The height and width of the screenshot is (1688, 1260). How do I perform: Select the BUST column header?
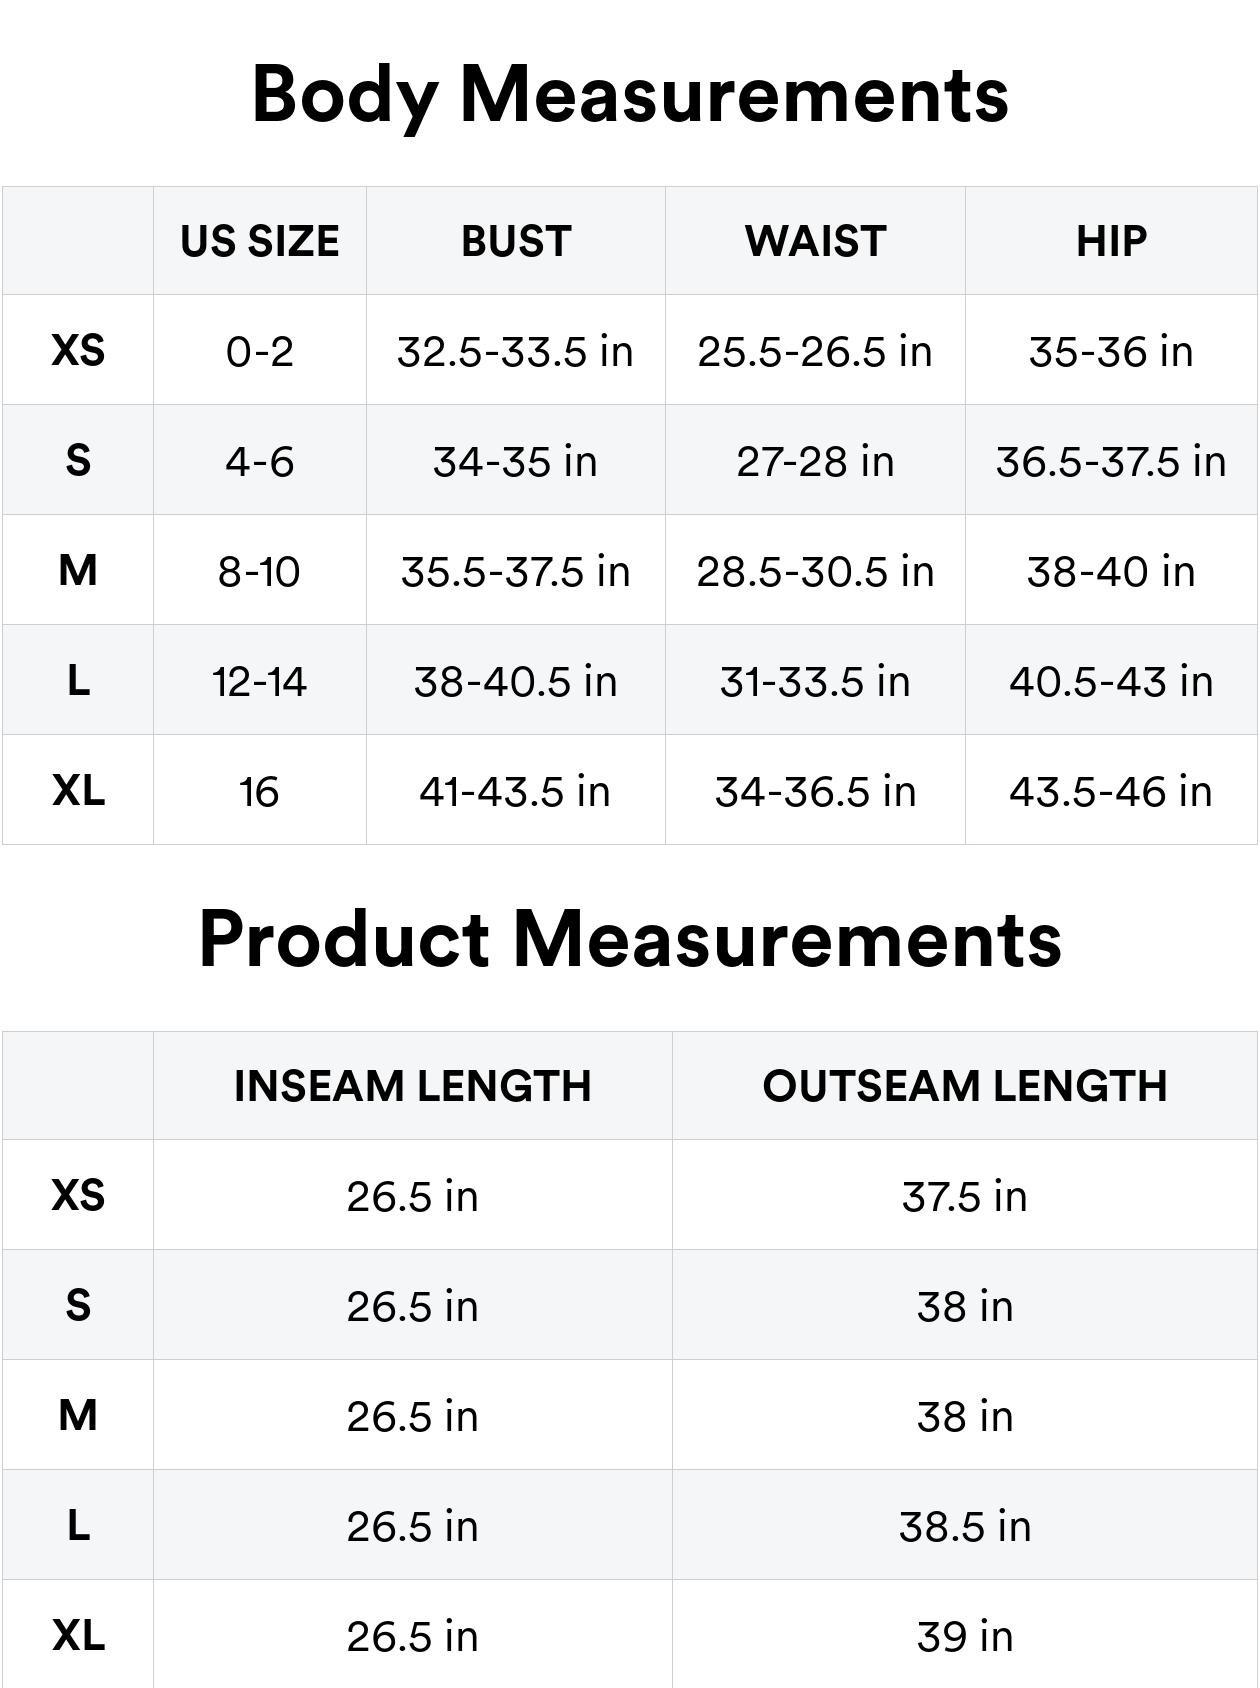point(516,242)
